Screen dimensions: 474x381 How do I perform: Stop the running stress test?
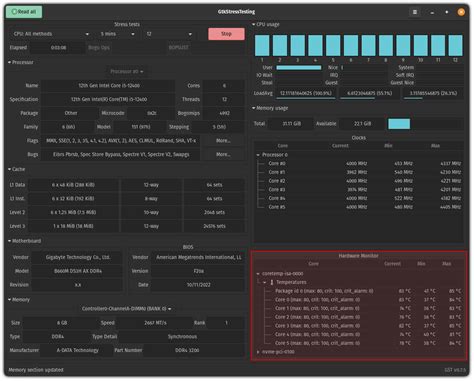click(x=226, y=34)
